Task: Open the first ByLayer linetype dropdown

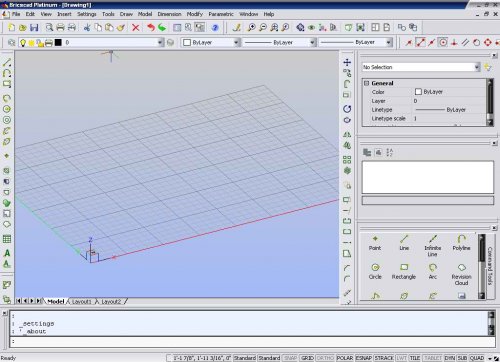Action: point(312,42)
